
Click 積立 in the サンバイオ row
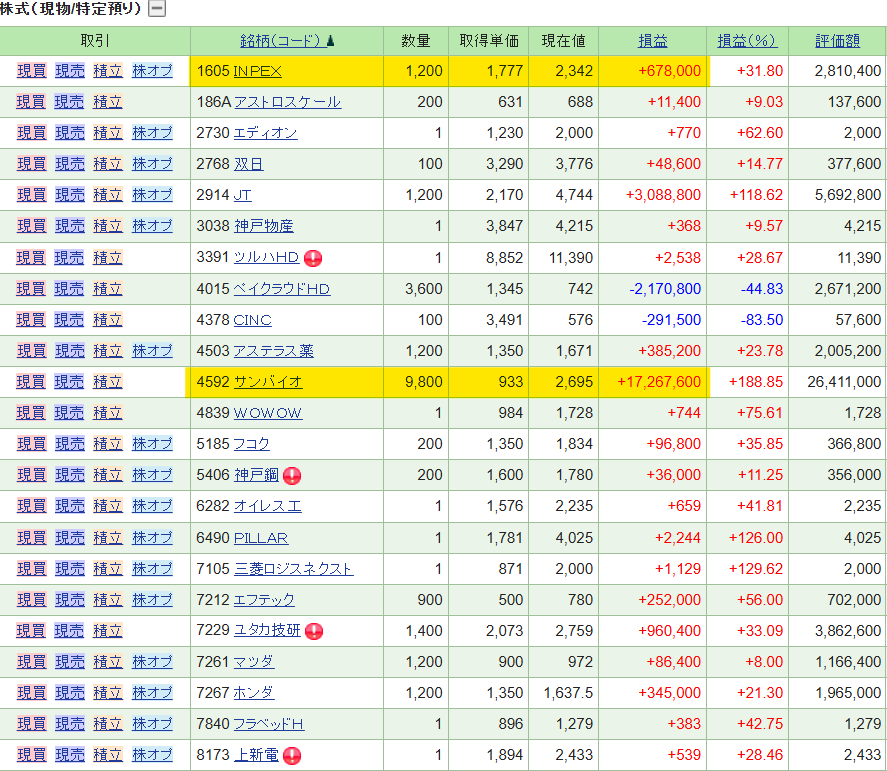pyautogui.click(x=107, y=382)
